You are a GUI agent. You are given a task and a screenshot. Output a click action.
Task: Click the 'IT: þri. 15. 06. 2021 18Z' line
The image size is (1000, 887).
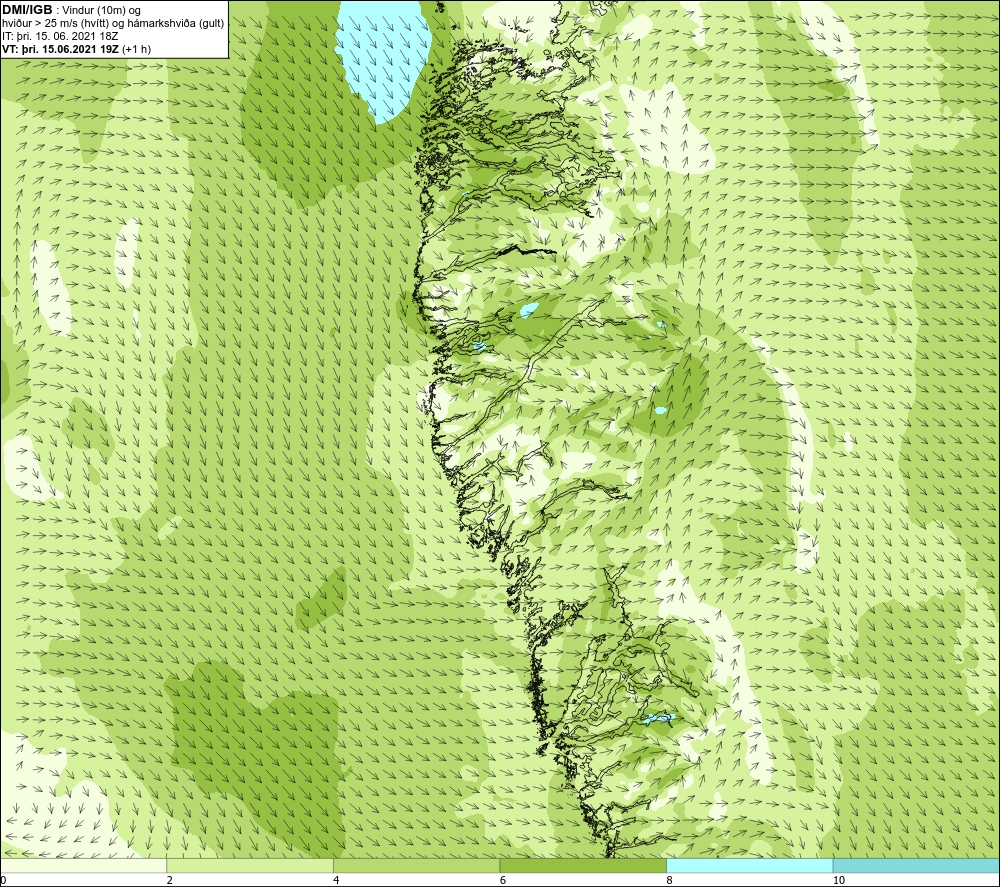60,36
